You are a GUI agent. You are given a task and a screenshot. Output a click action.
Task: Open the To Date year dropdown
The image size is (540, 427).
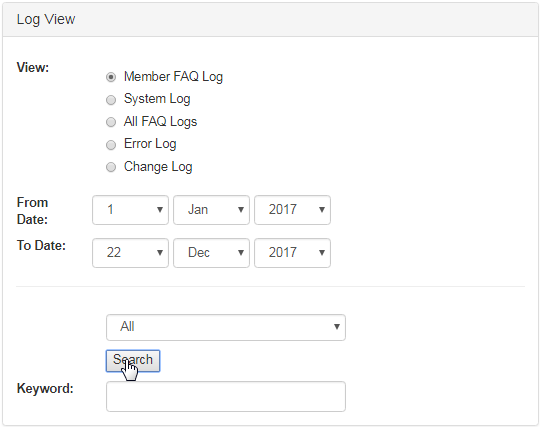click(x=292, y=253)
